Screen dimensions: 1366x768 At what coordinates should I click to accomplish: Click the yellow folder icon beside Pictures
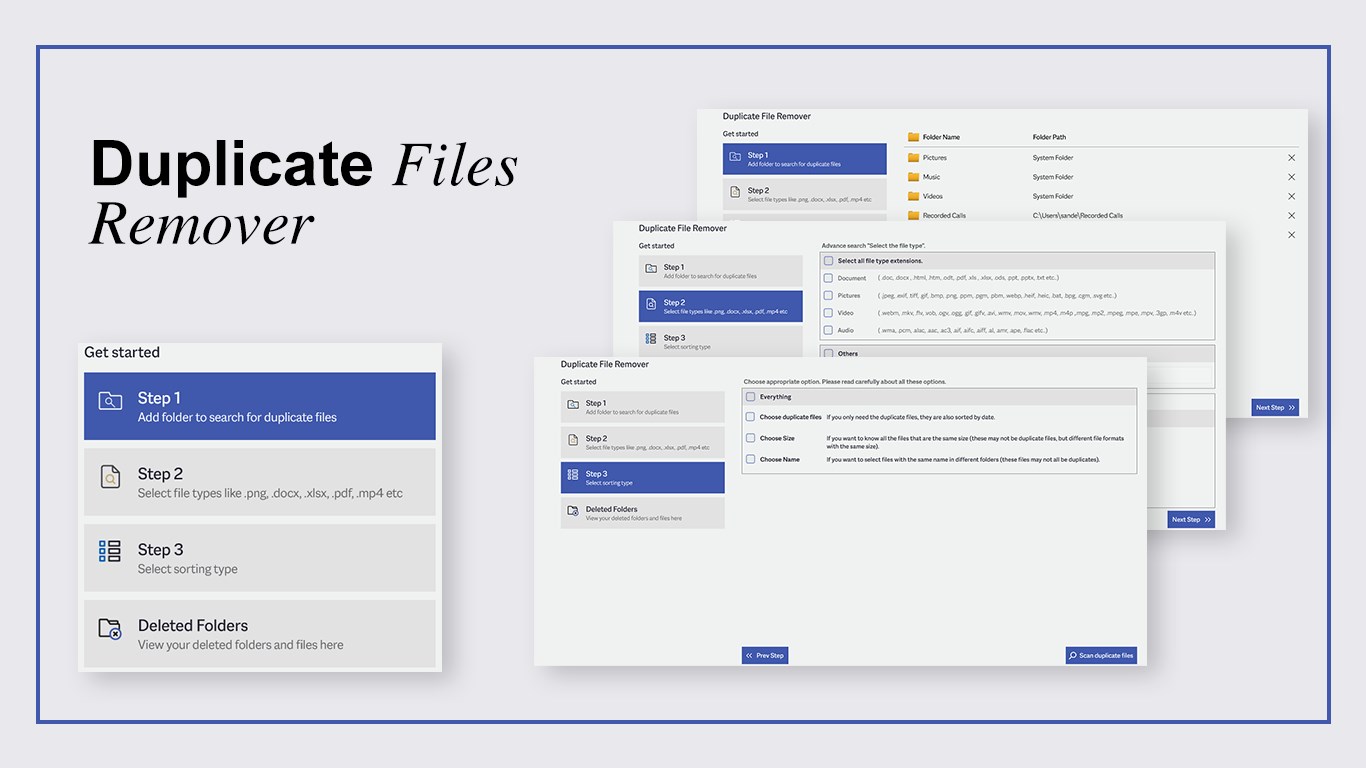point(913,158)
